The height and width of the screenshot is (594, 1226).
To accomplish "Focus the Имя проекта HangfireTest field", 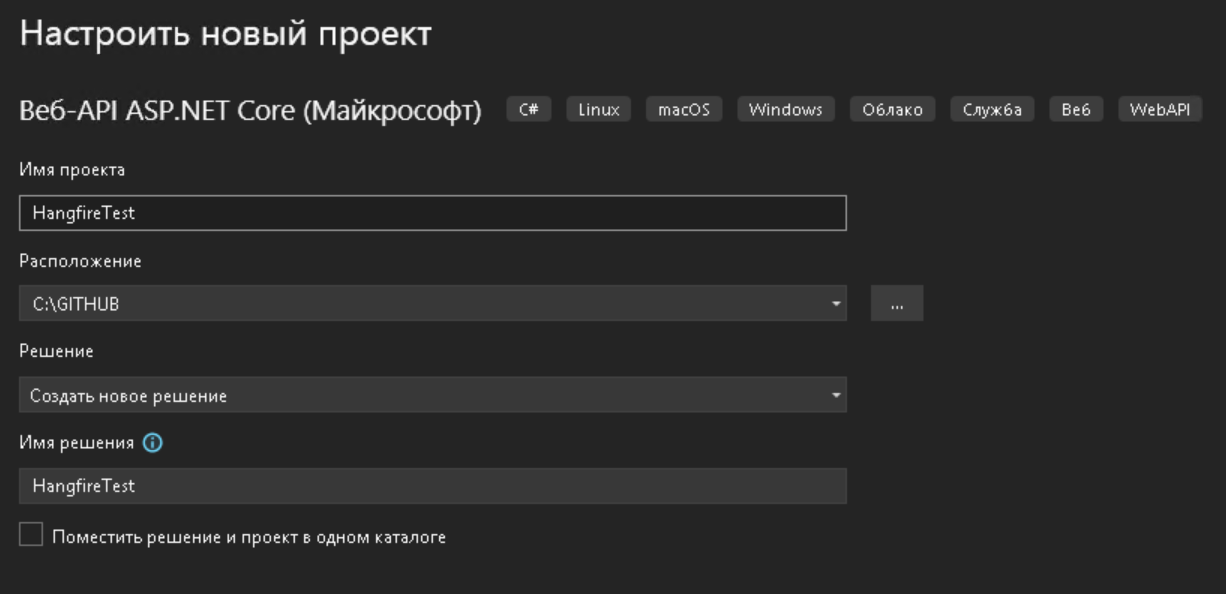I will (x=432, y=213).
